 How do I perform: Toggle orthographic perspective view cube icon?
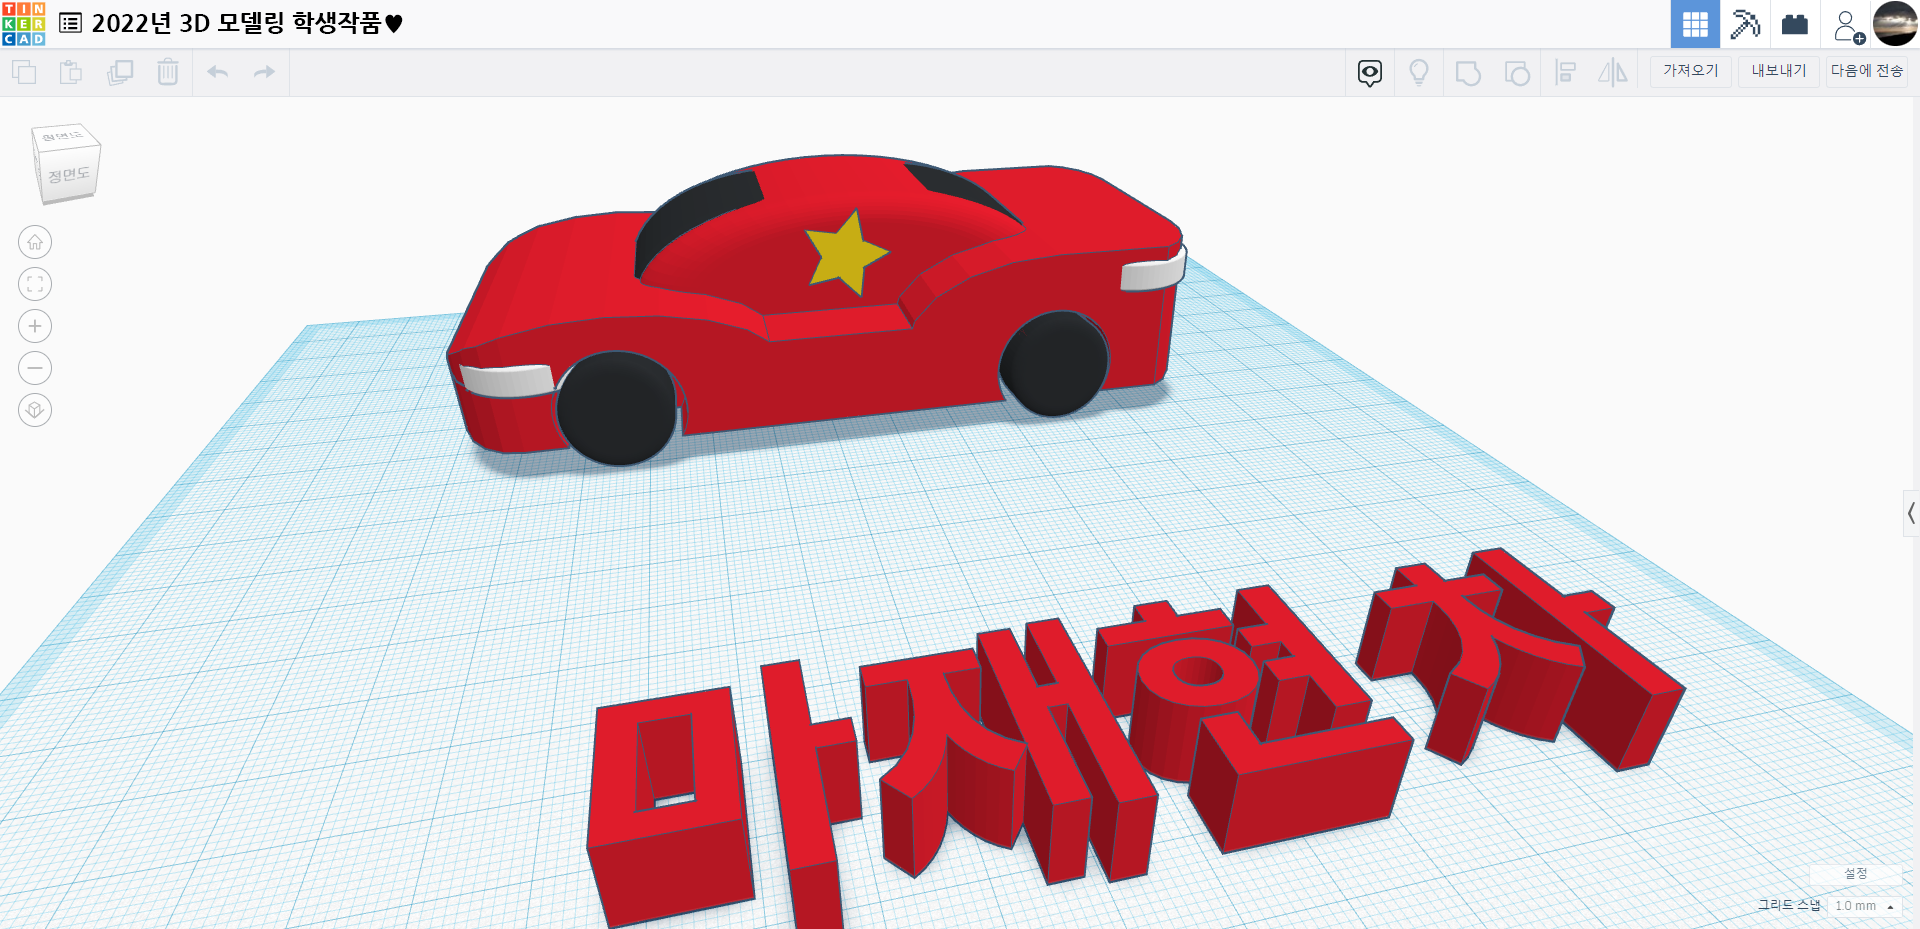point(35,410)
